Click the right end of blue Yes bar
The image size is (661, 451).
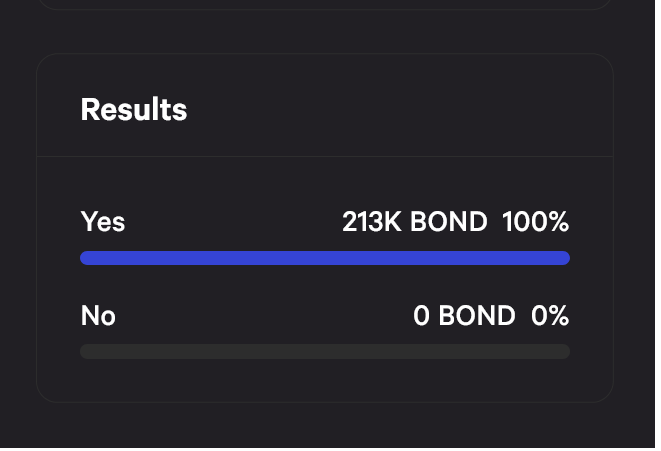[x=564, y=258]
